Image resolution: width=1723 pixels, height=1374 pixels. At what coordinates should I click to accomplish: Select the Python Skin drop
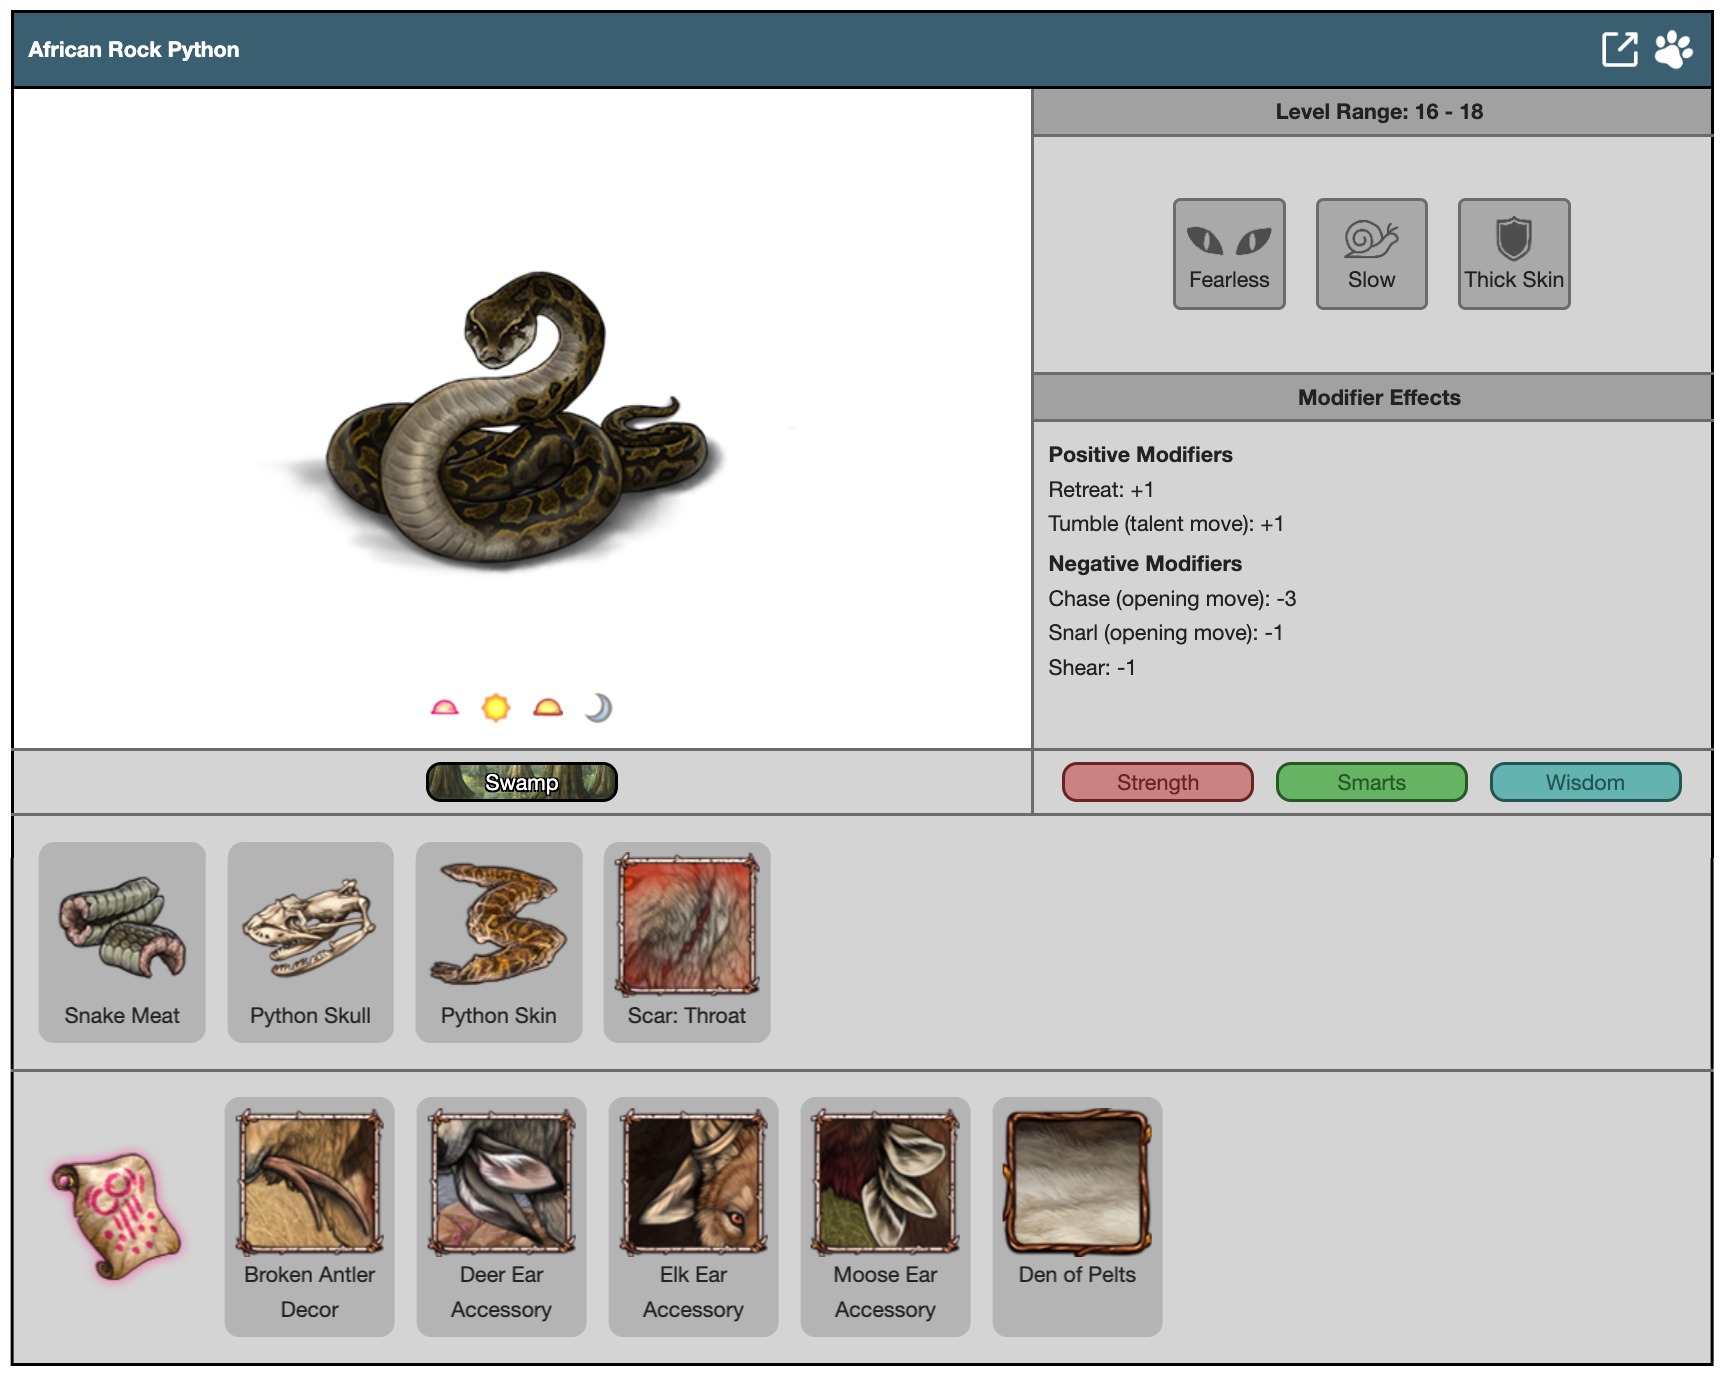point(498,942)
